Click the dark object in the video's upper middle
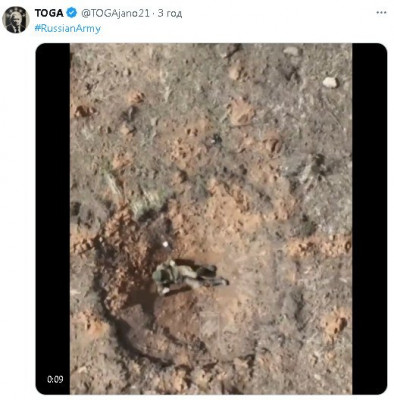Screen dimensions: 394x400 pyautogui.click(x=216, y=140)
